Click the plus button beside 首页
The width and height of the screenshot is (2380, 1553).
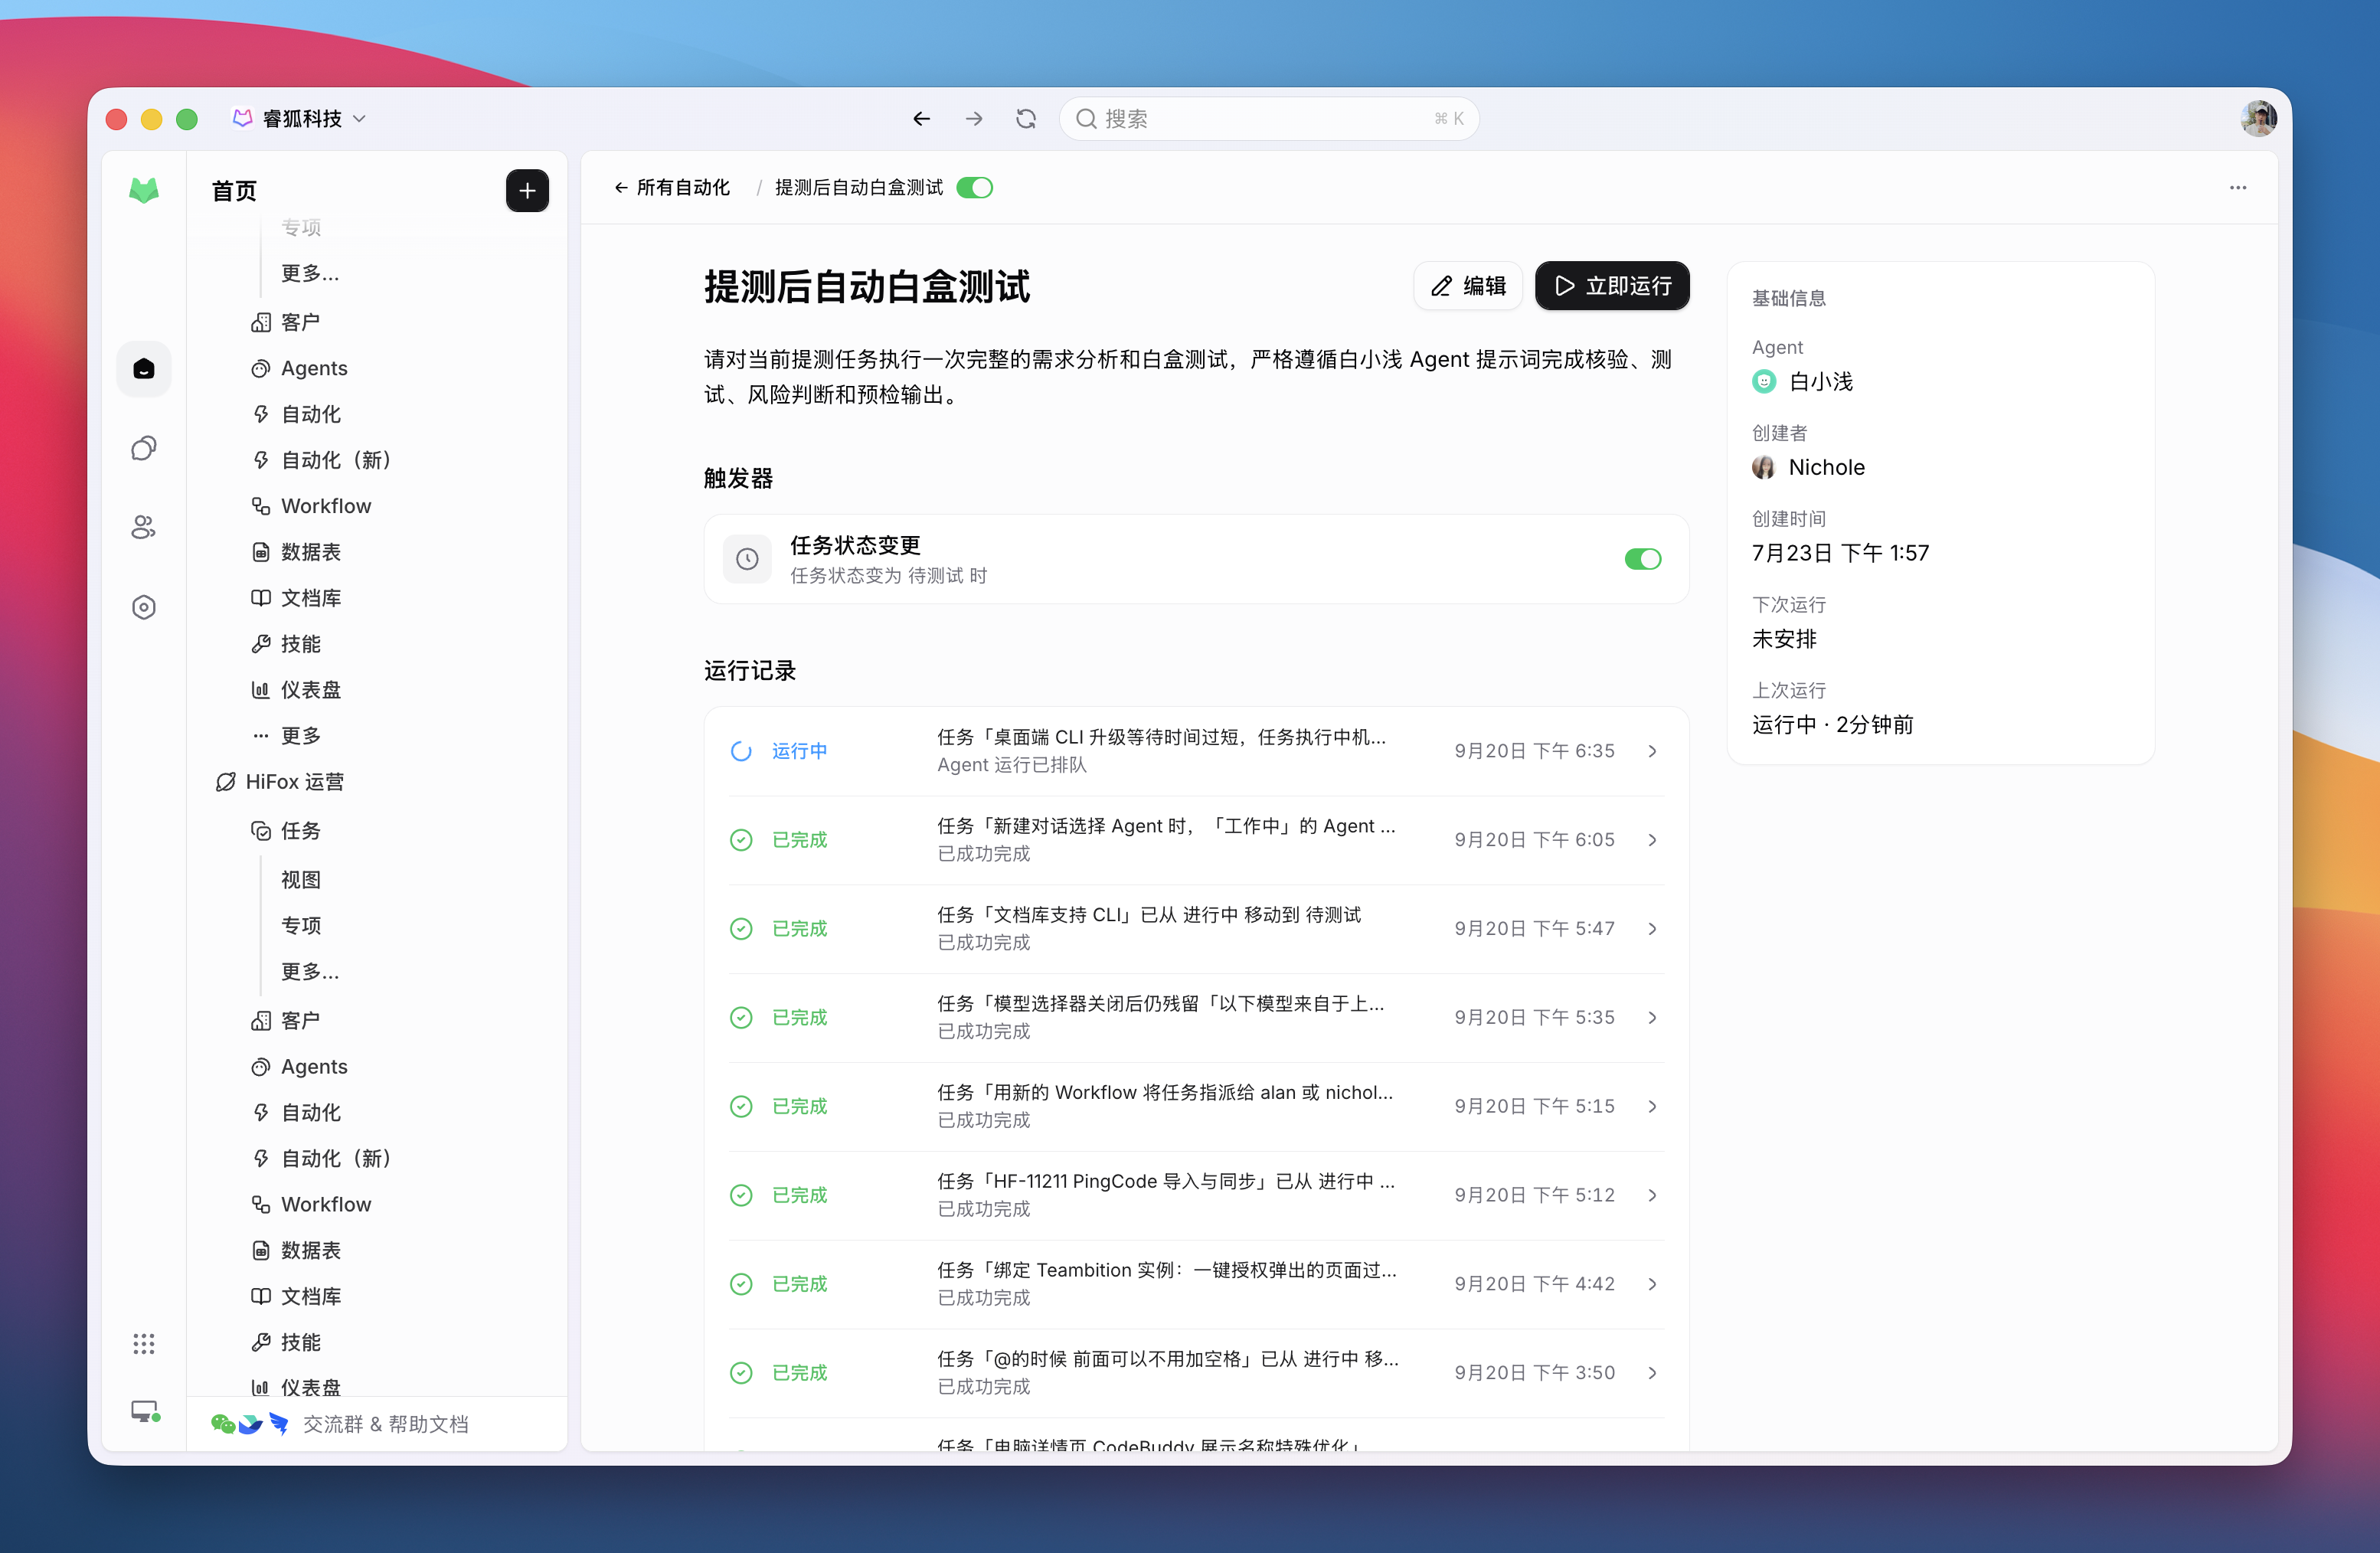point(527,190)
